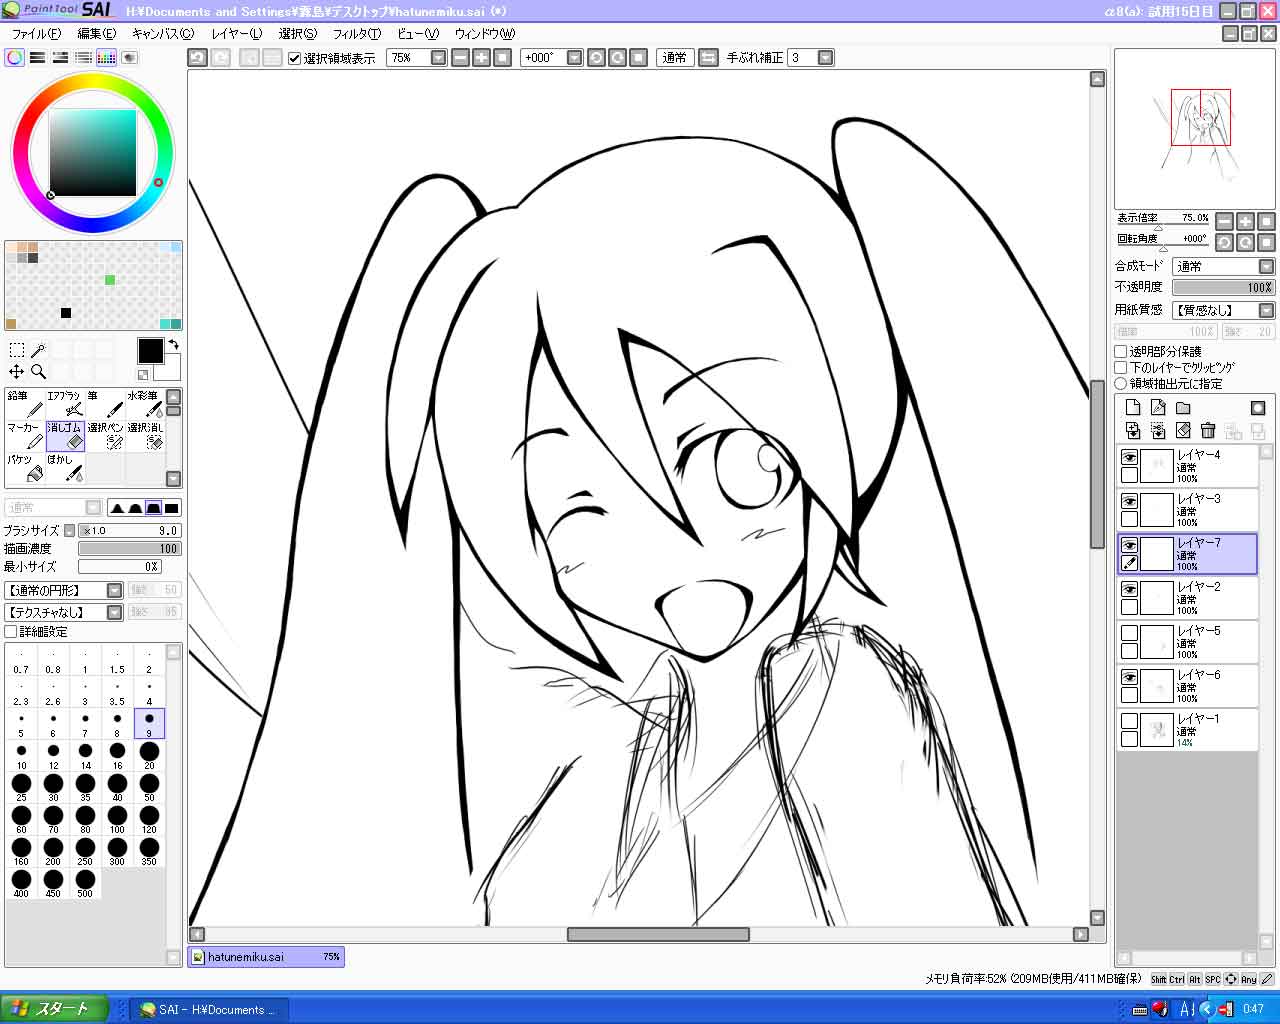
Task: Delete the selected layer with trash icon
Action: pos(1208,430)
